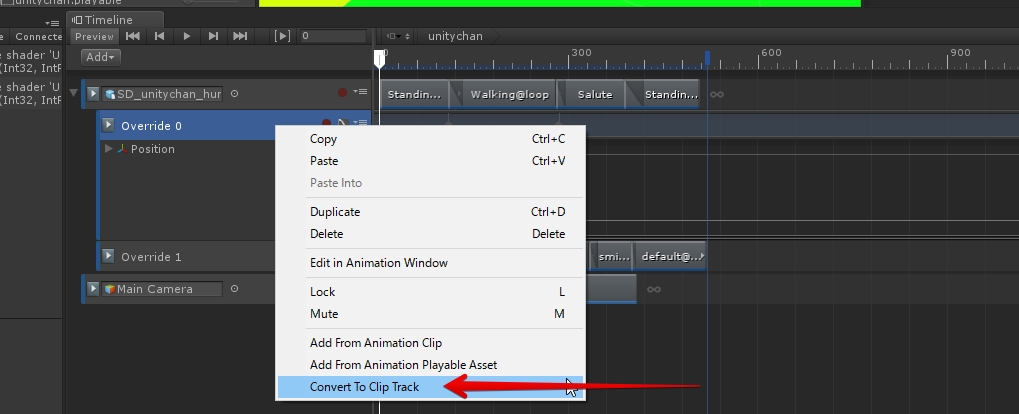1019x414 pixels.
Task: Click the unitychan breadcrumb label
Action: (x=455, y=36)
